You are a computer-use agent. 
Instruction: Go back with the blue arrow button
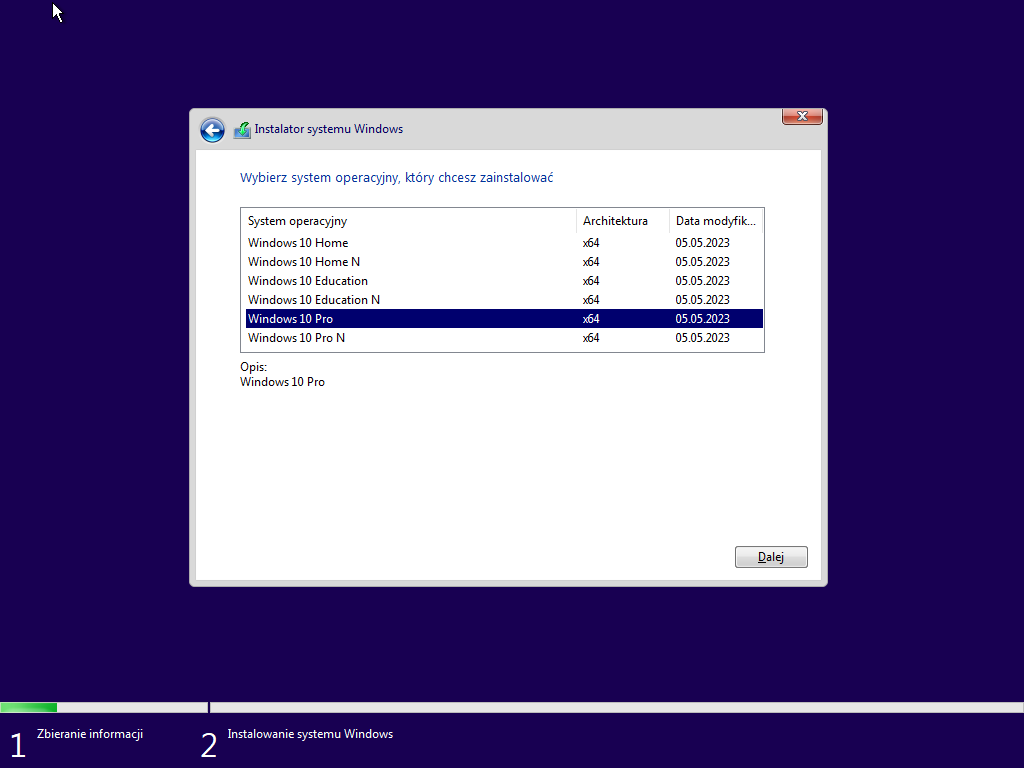(x=212, y=130)
